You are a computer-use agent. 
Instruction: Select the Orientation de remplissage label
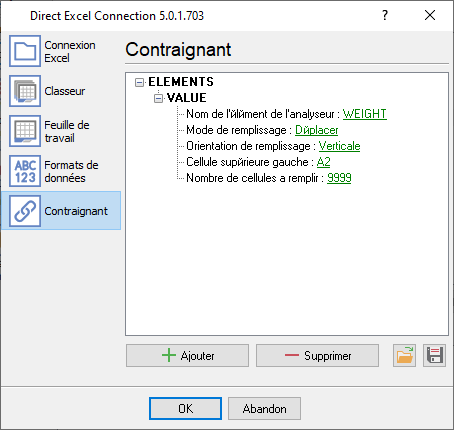coord(251,146)
